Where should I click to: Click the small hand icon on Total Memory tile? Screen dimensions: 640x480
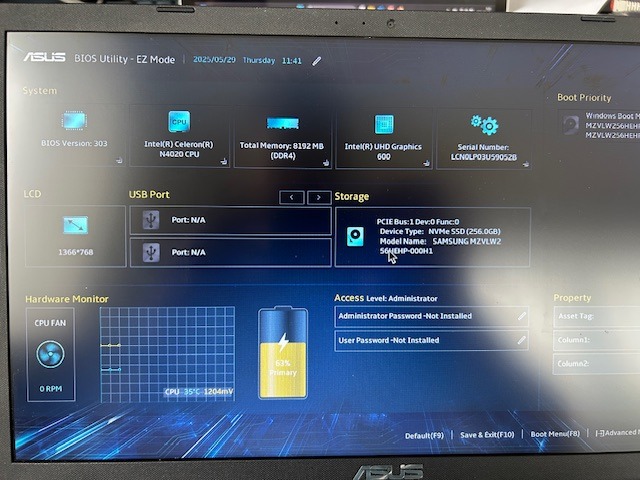[x=326, y=163]
